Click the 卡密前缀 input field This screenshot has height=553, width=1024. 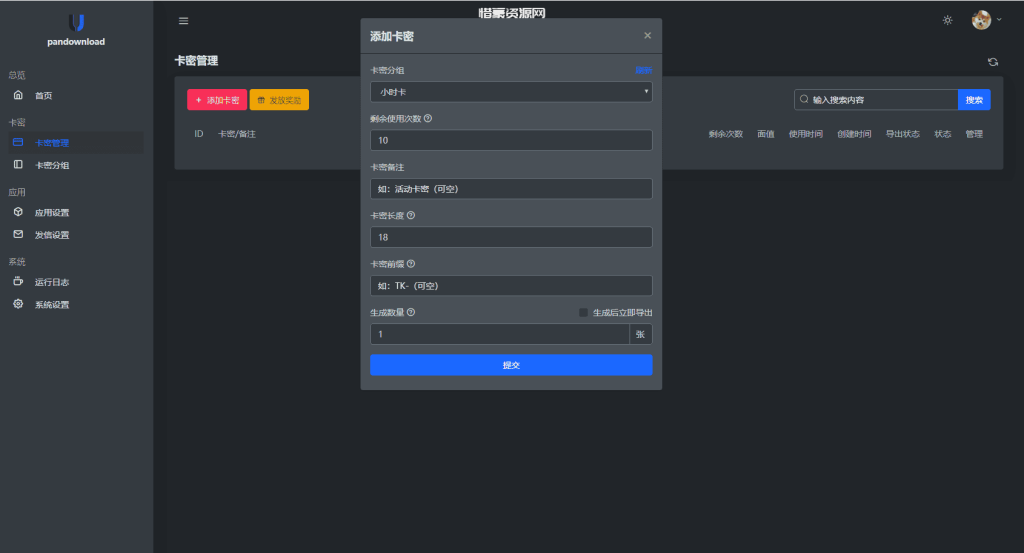point(511,285)
